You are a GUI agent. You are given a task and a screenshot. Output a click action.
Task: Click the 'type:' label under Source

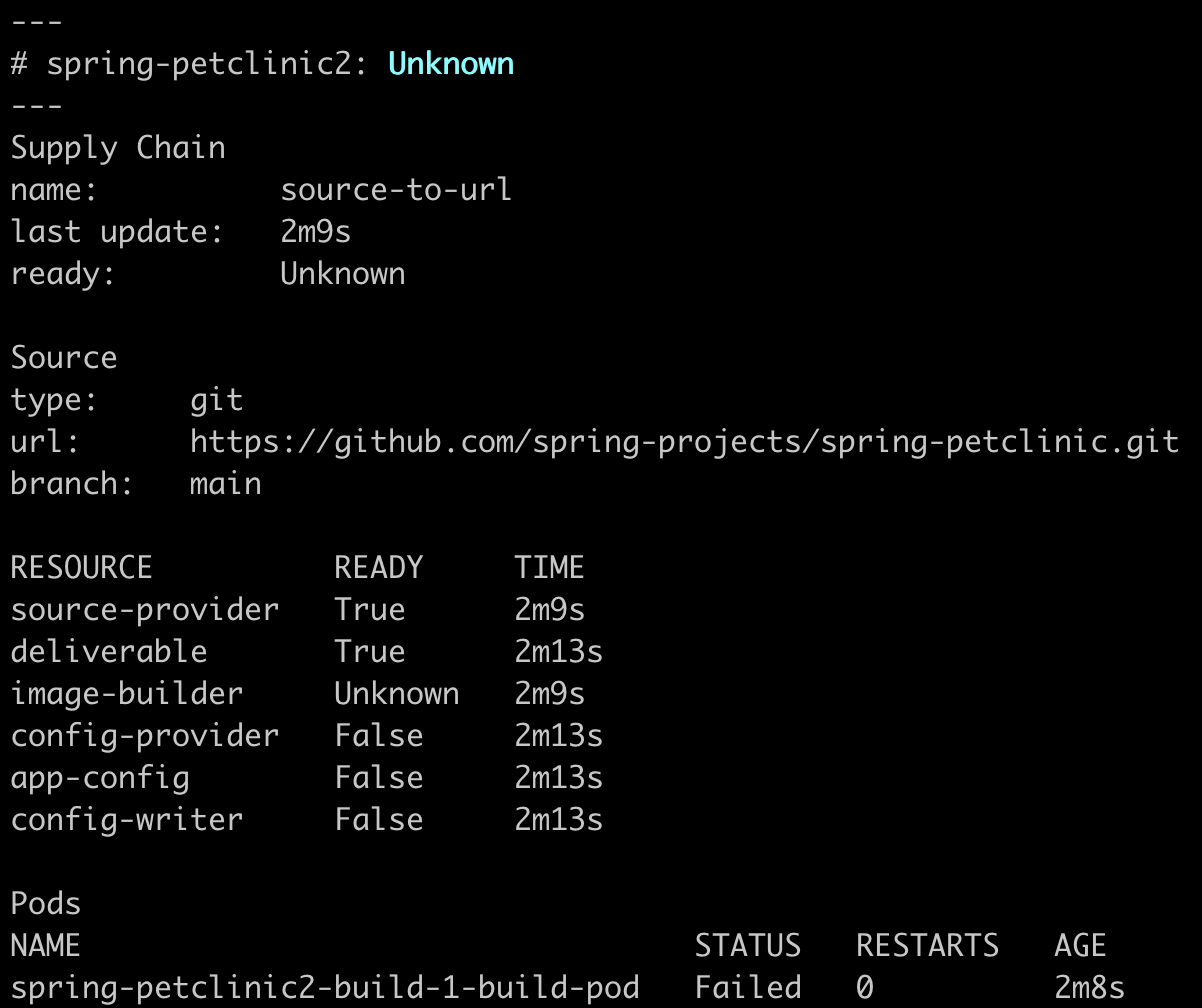(x=55, y=401)
